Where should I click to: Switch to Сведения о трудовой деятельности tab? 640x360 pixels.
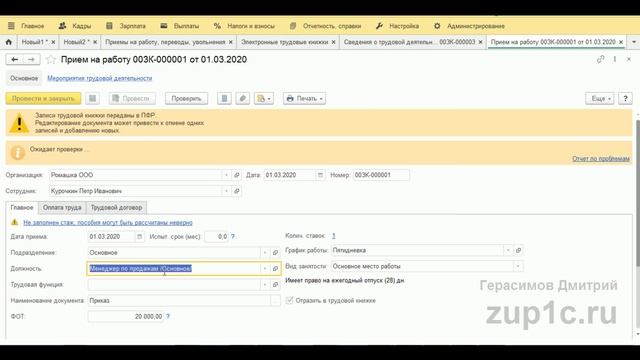point(409,42)
